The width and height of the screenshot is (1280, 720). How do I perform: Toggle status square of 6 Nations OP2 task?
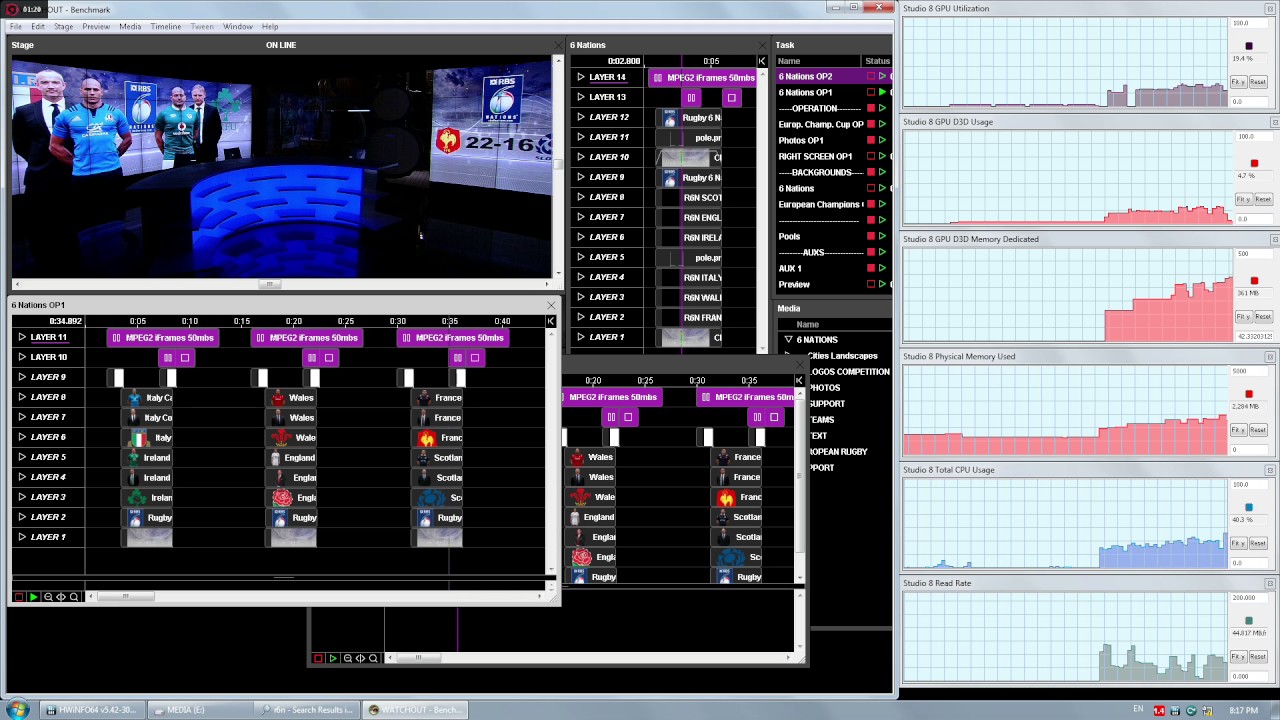[870, 77]
